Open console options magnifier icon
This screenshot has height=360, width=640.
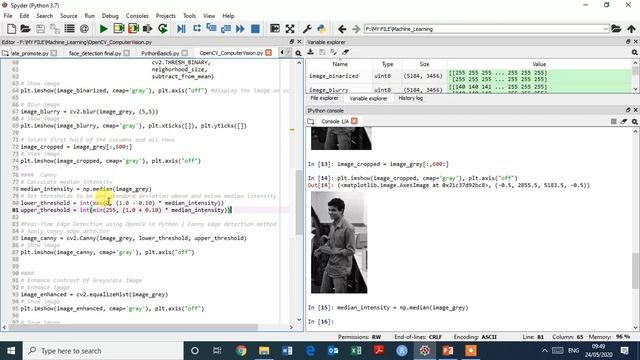[635, 122]
